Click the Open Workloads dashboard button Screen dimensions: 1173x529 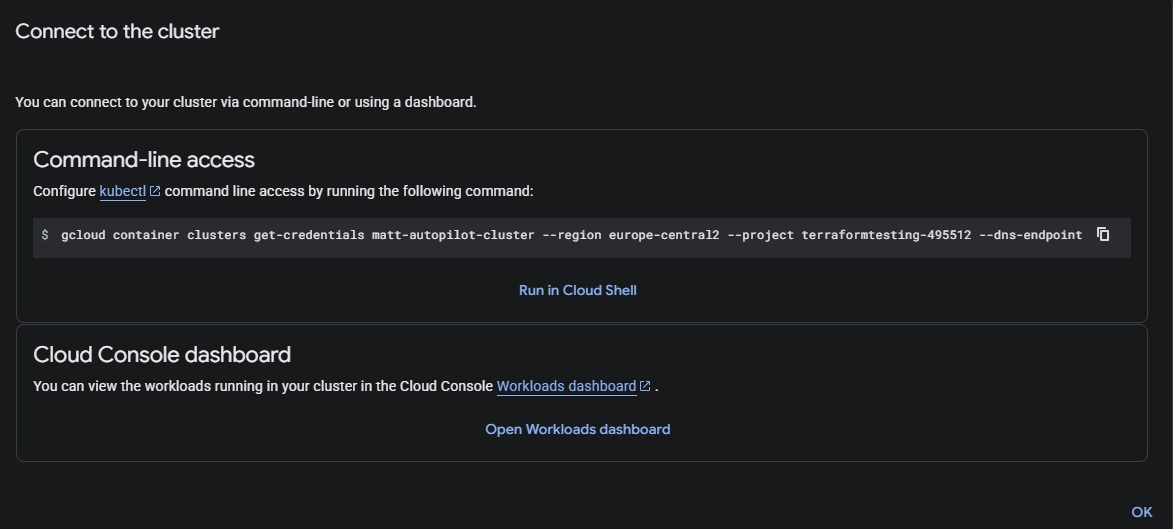click(x=578, y=429)
